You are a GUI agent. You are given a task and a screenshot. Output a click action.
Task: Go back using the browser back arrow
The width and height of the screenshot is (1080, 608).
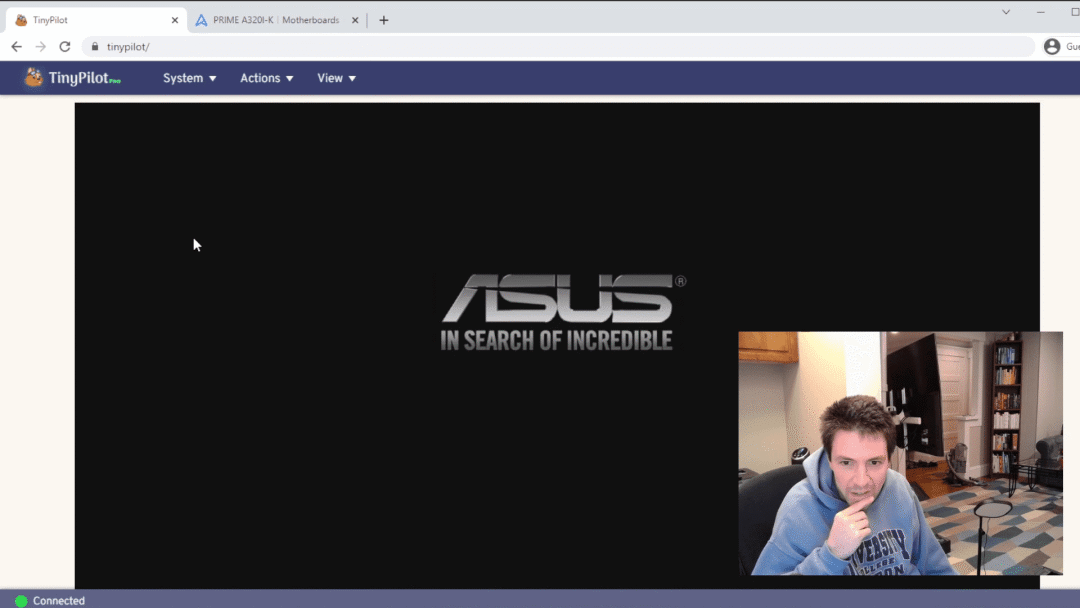(16, 47)
